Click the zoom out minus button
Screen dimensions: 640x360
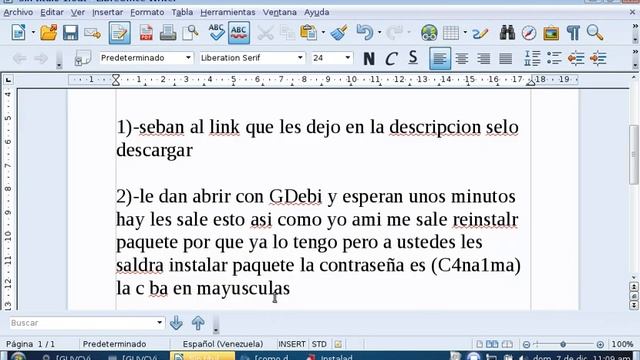pos(526,344)
